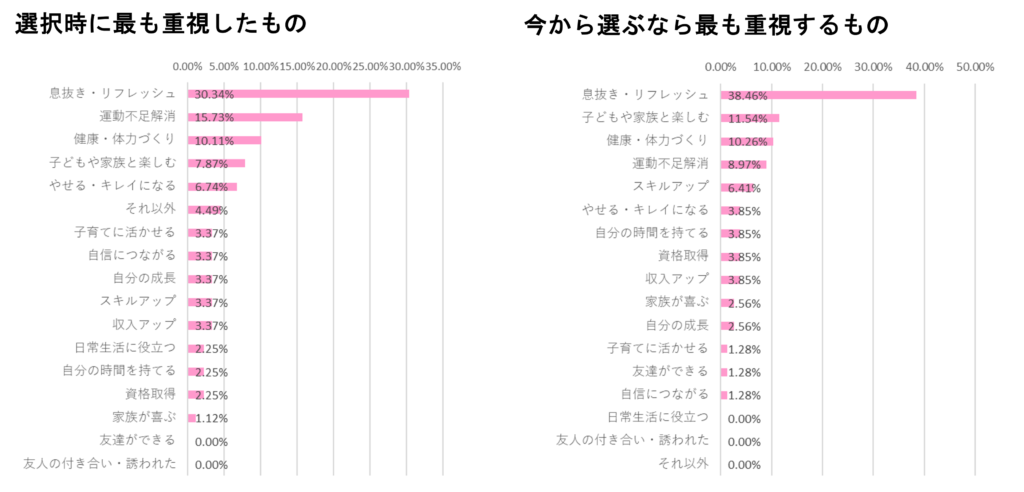Viewport: 1024px width, 492px height.
Task: Click the 38.46% bar in right chart
Action: [819, 95]
